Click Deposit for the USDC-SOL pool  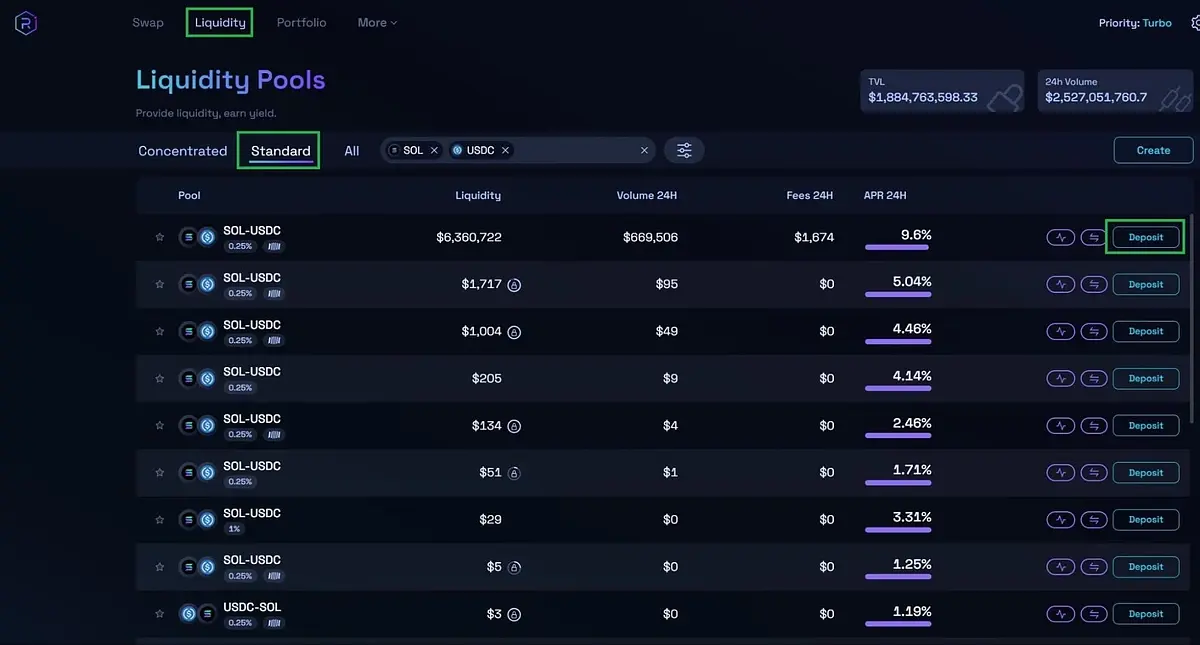tap(1146, 614)
